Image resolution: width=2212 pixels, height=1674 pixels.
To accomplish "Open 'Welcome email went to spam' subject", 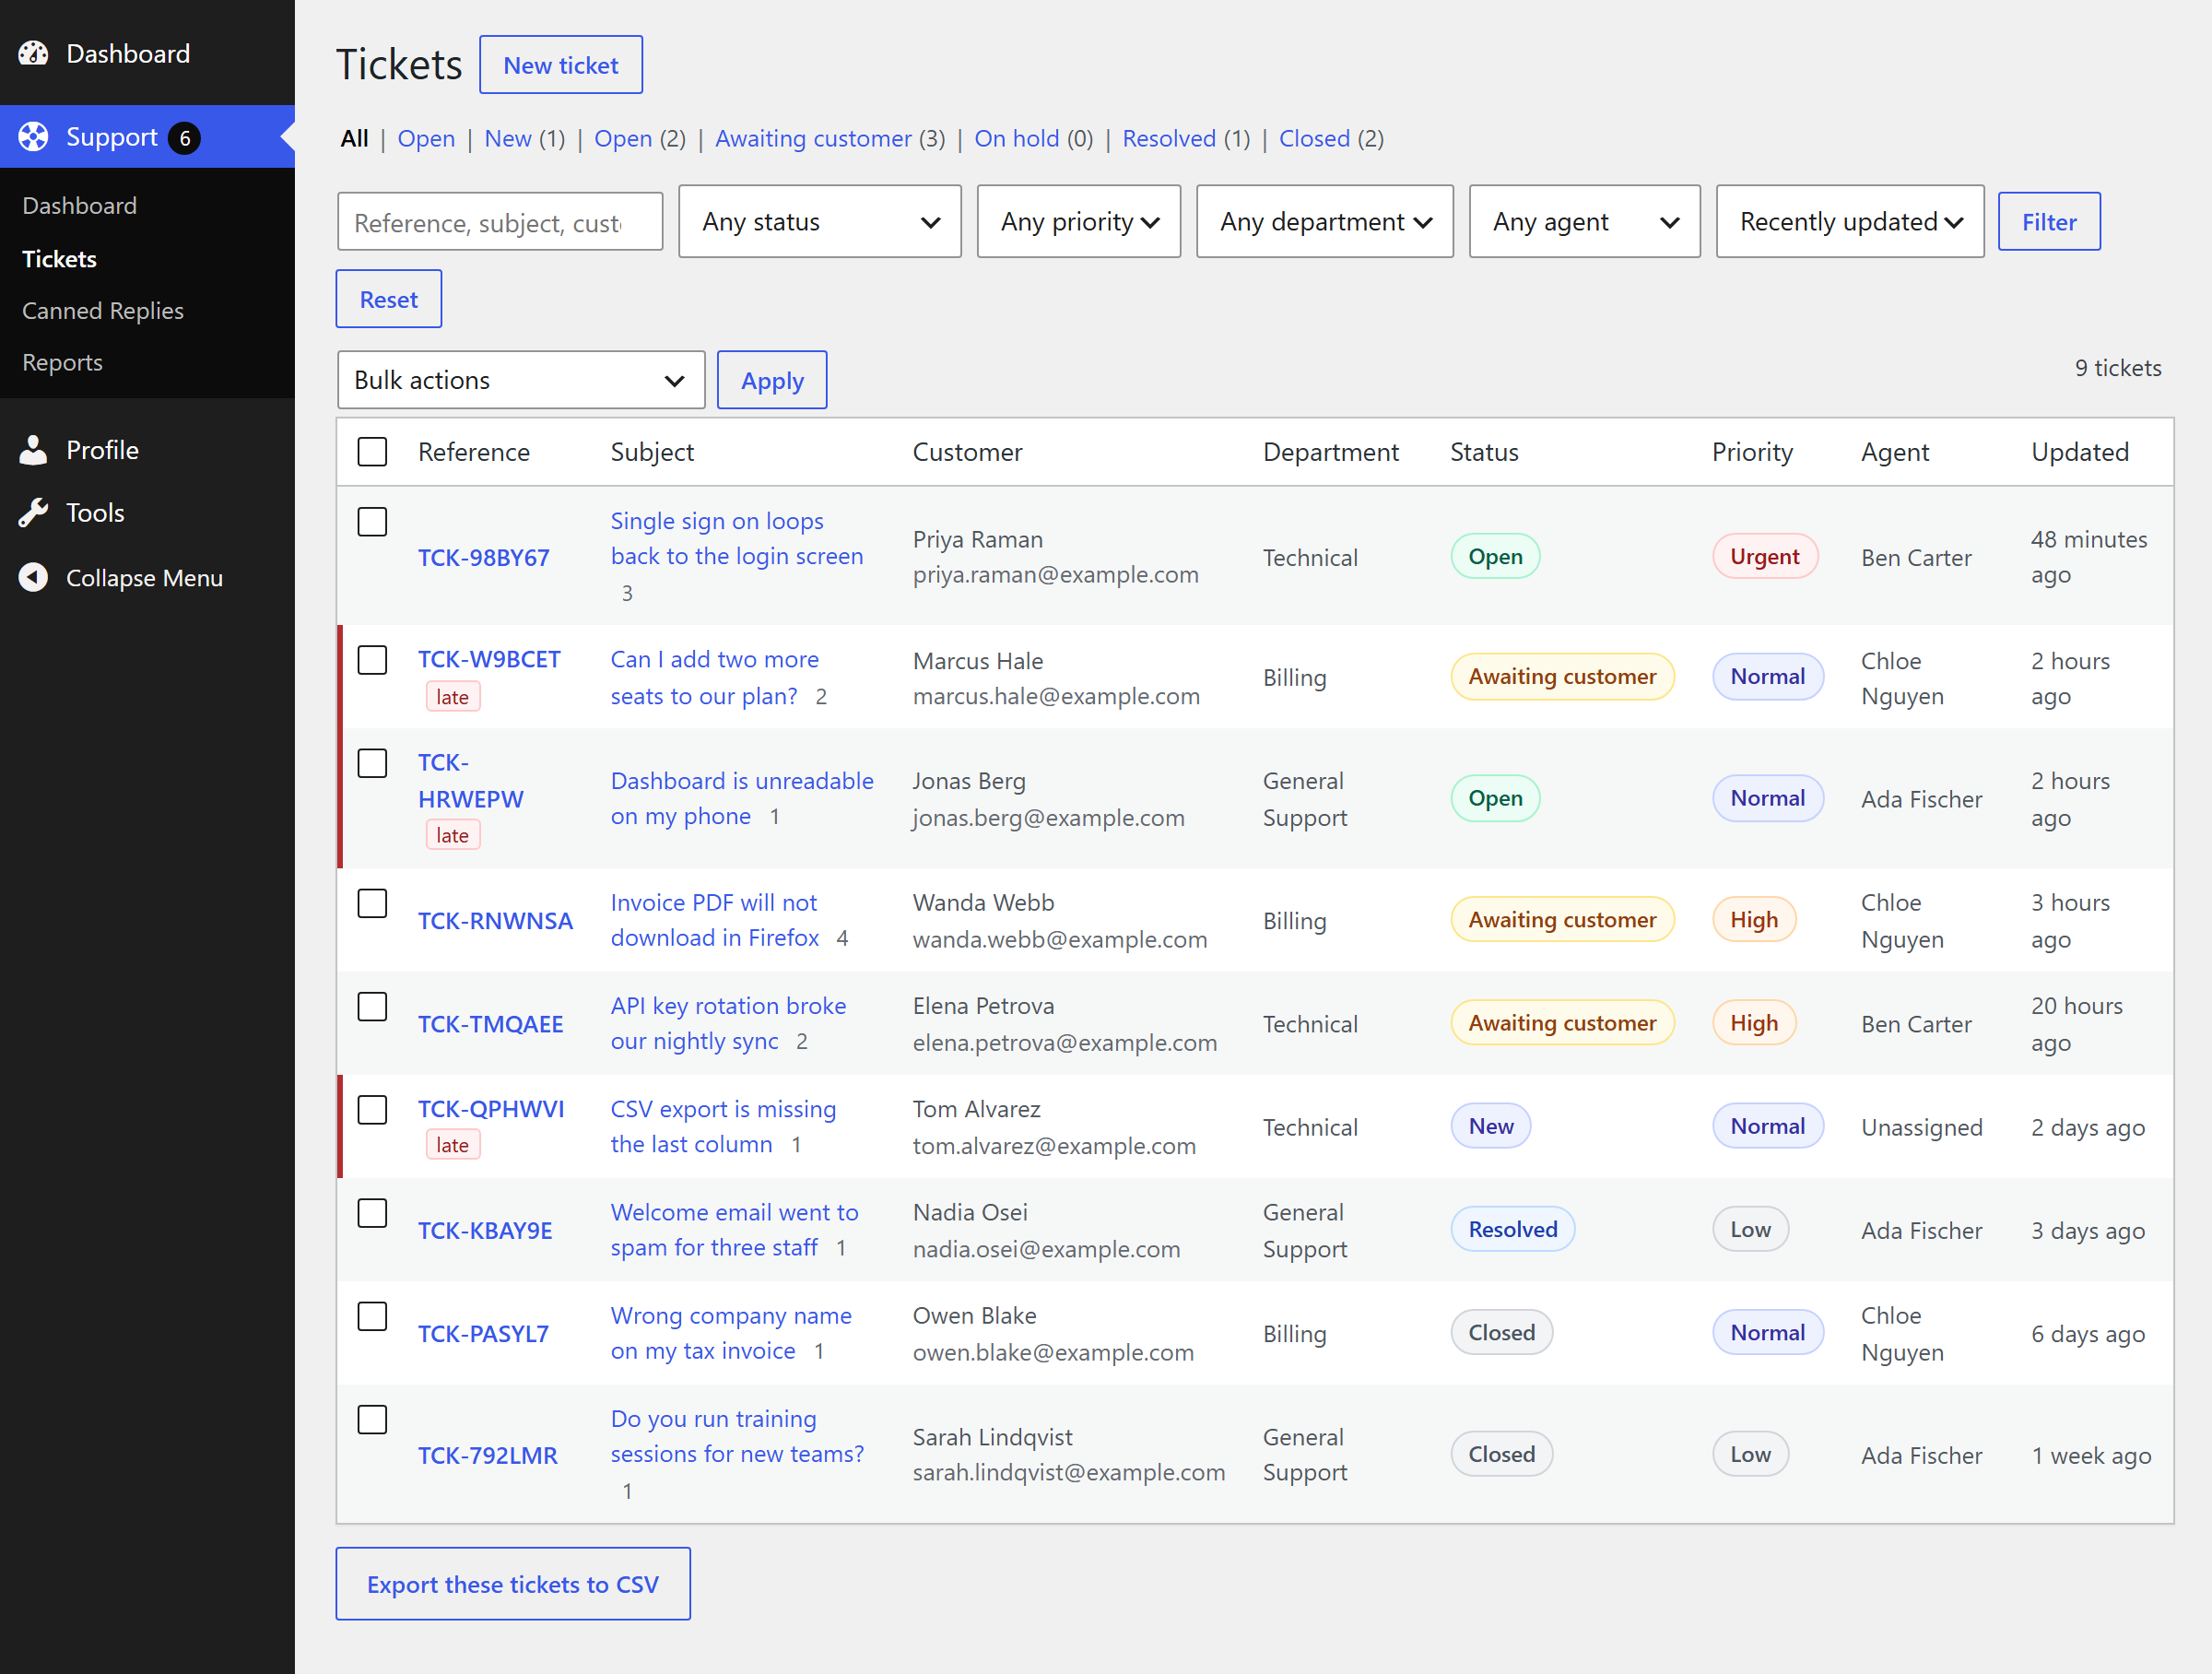I will pyautogui.click(x=734, y=1230).
